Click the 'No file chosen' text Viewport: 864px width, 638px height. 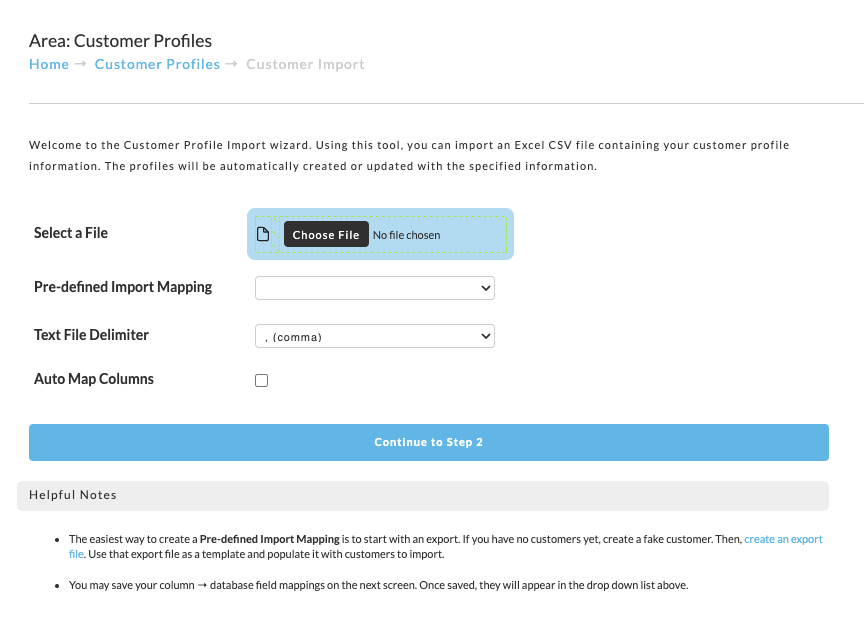[406, 235]
